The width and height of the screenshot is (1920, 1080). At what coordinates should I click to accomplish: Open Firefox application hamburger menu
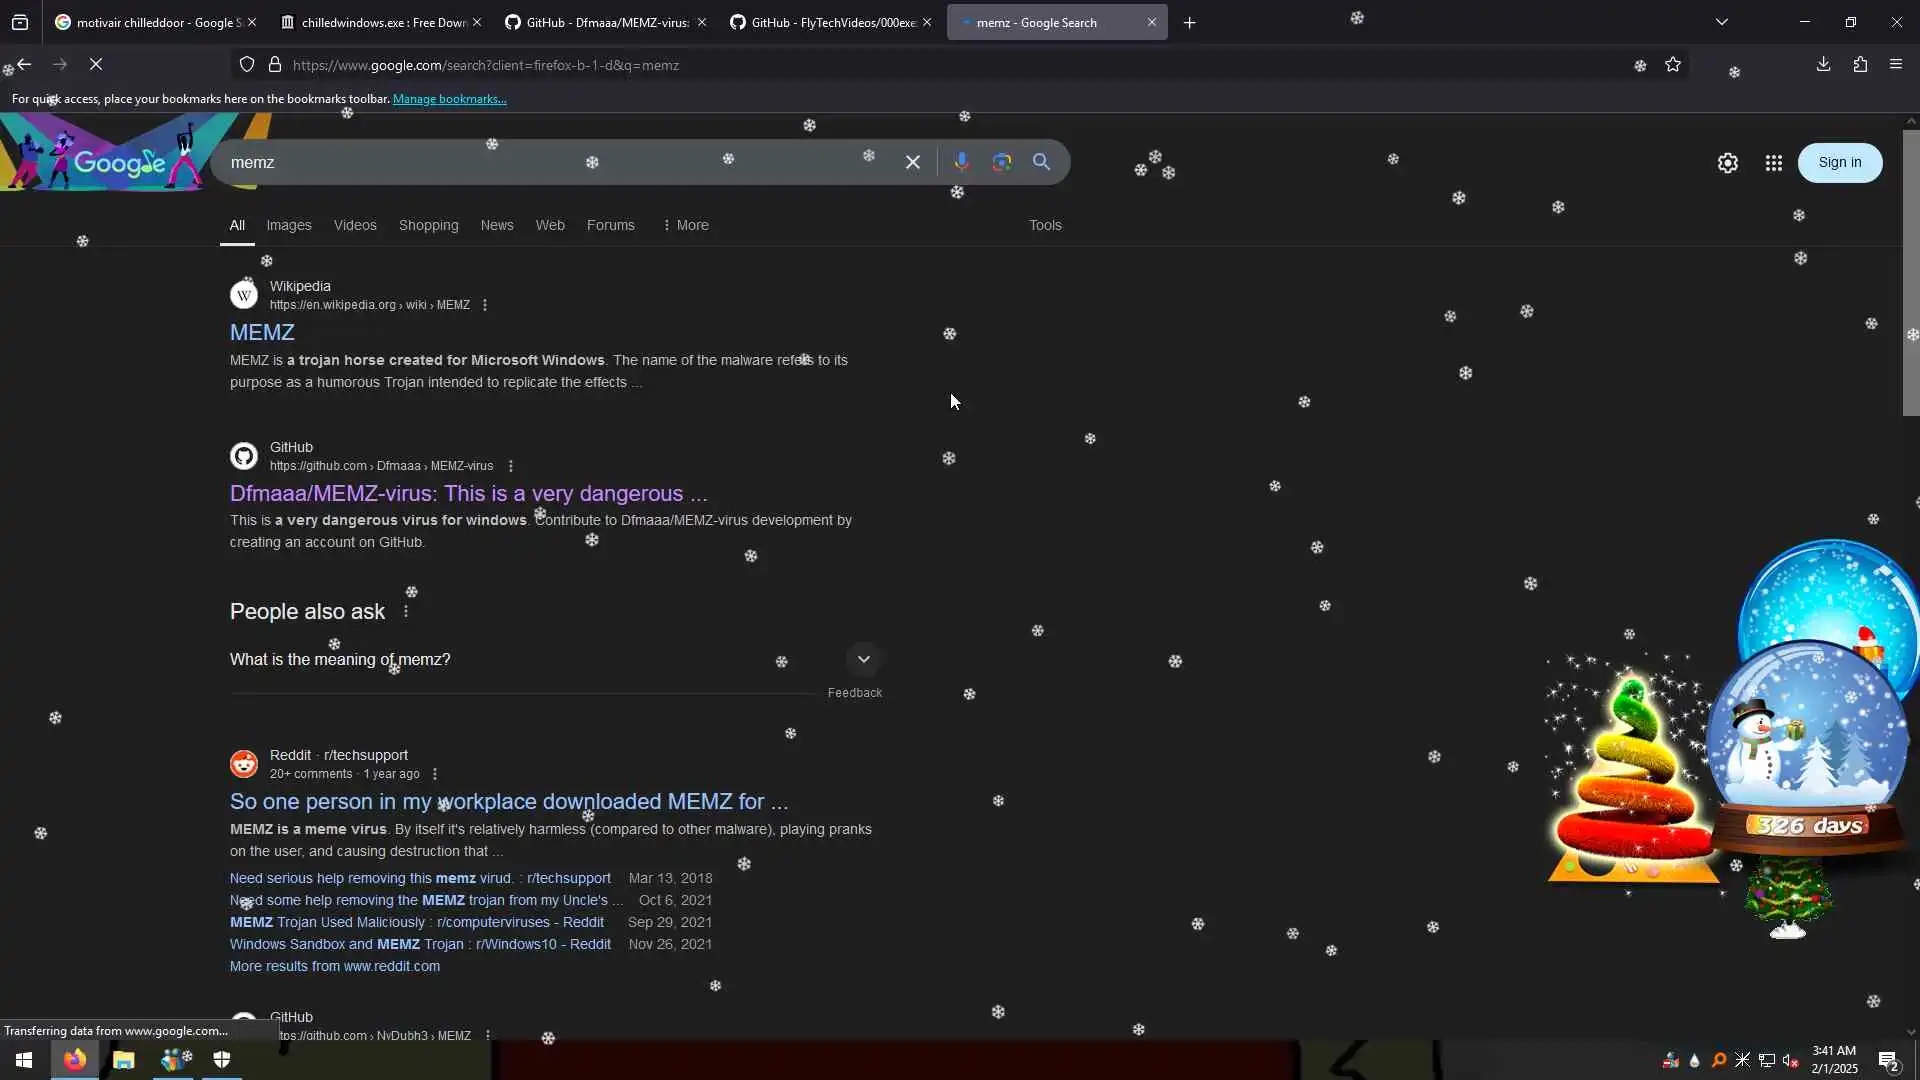click(1896, 65)
